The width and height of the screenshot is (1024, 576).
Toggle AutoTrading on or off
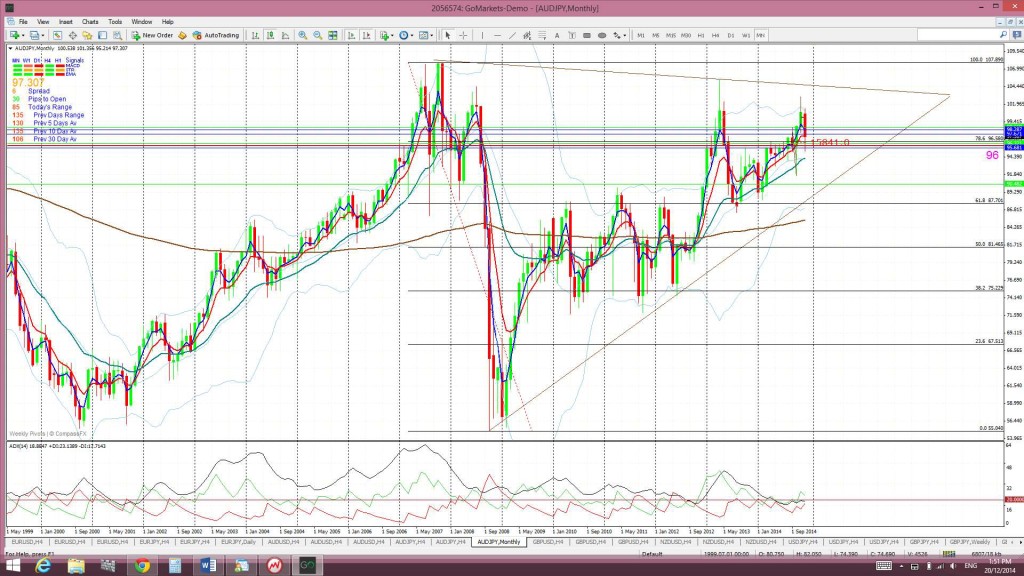216,35
